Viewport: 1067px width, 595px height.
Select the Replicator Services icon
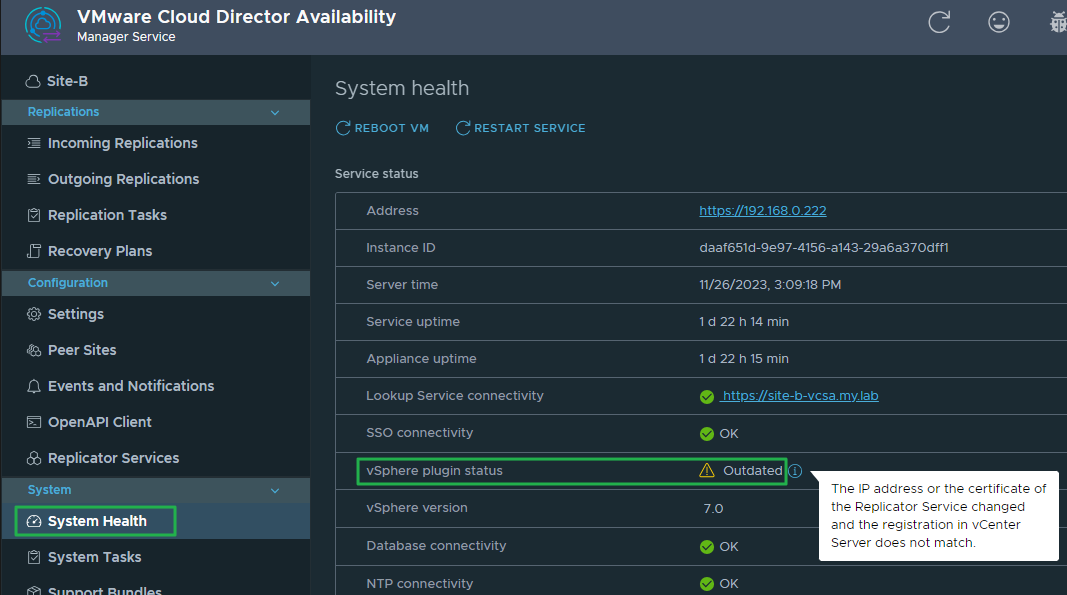[x=32, y=458]
